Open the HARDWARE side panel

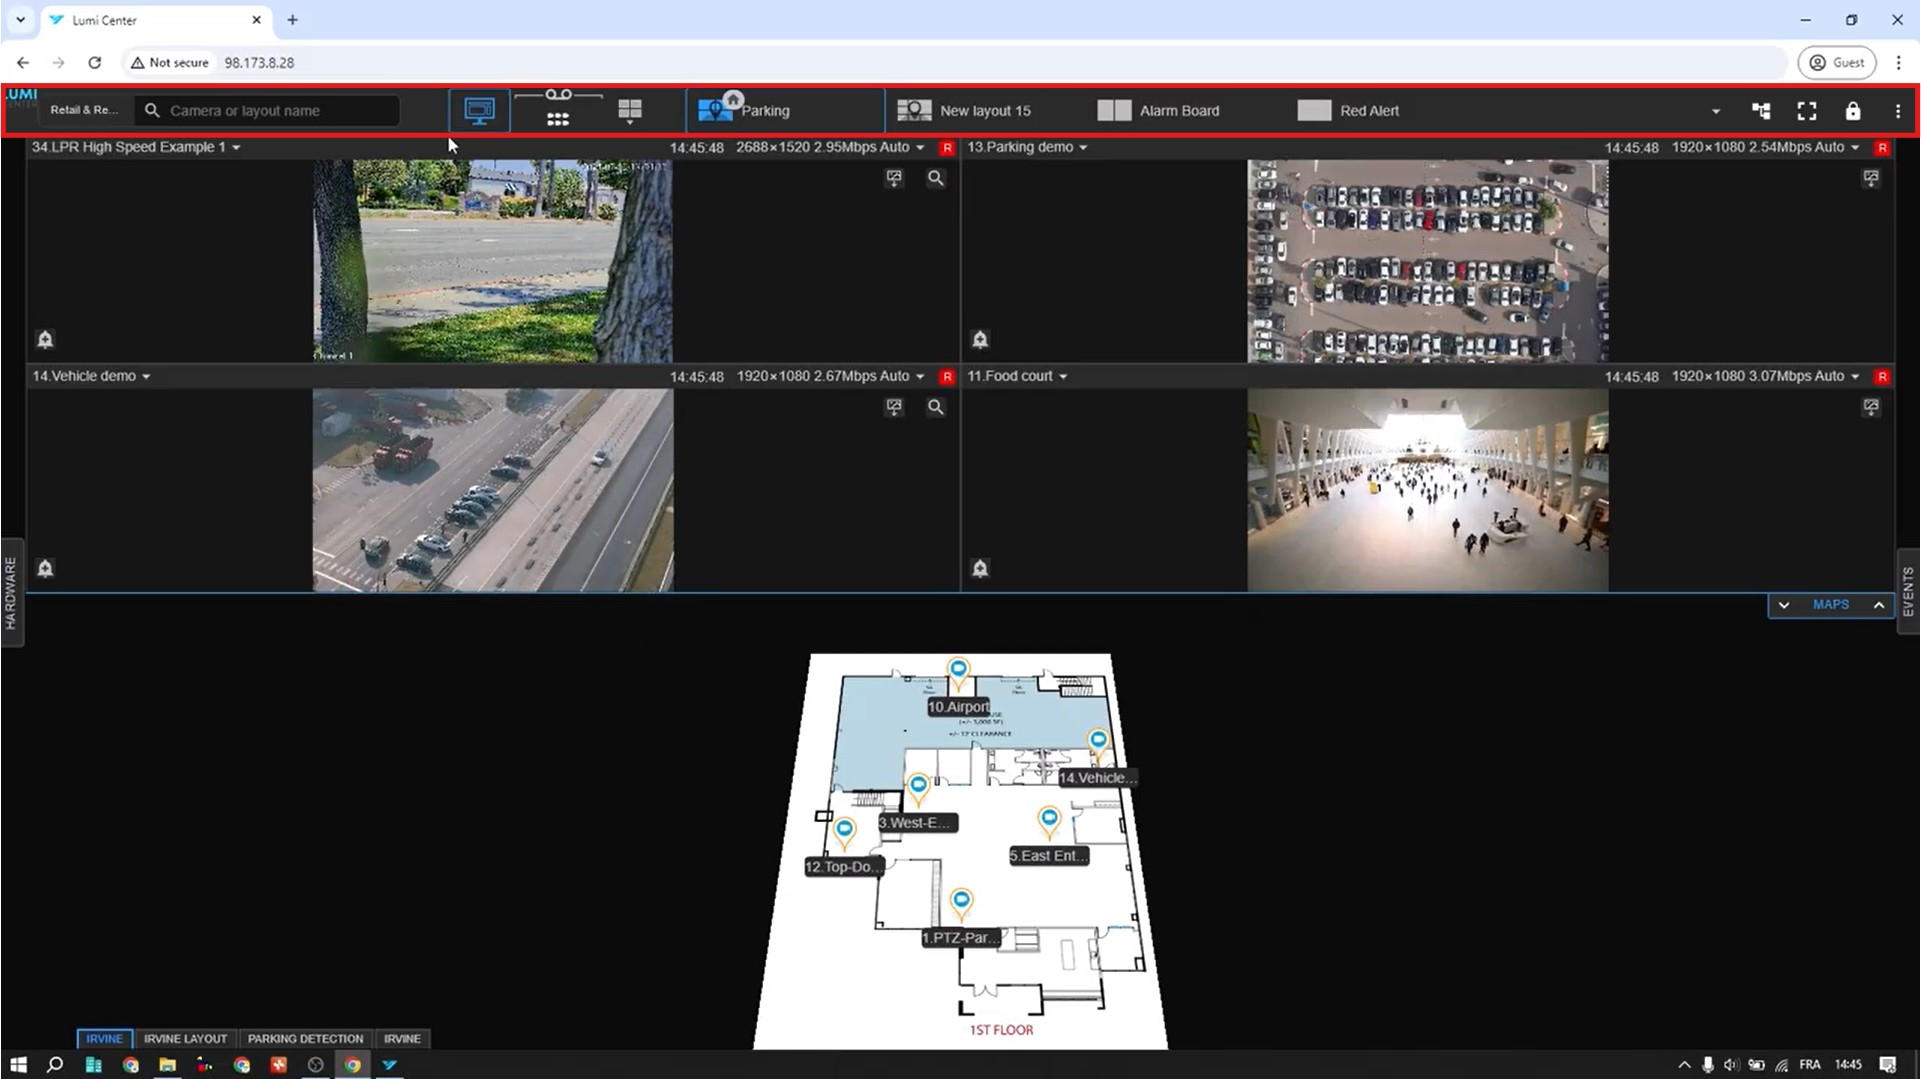(11, 593)
